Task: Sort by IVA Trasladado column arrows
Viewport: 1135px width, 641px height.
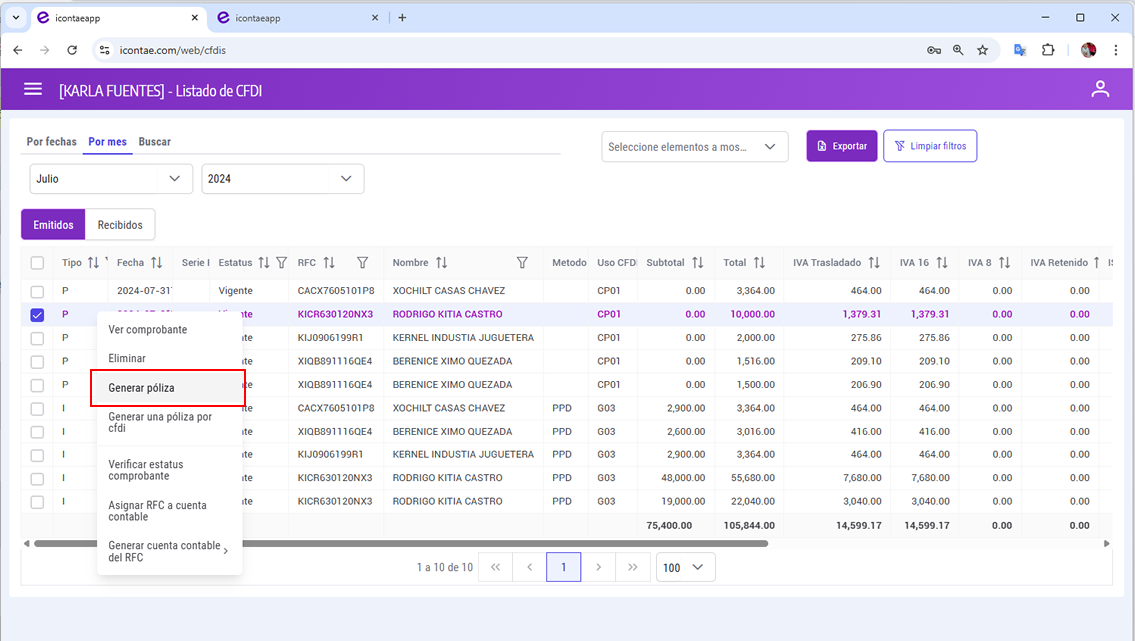Action: [874, 263]
